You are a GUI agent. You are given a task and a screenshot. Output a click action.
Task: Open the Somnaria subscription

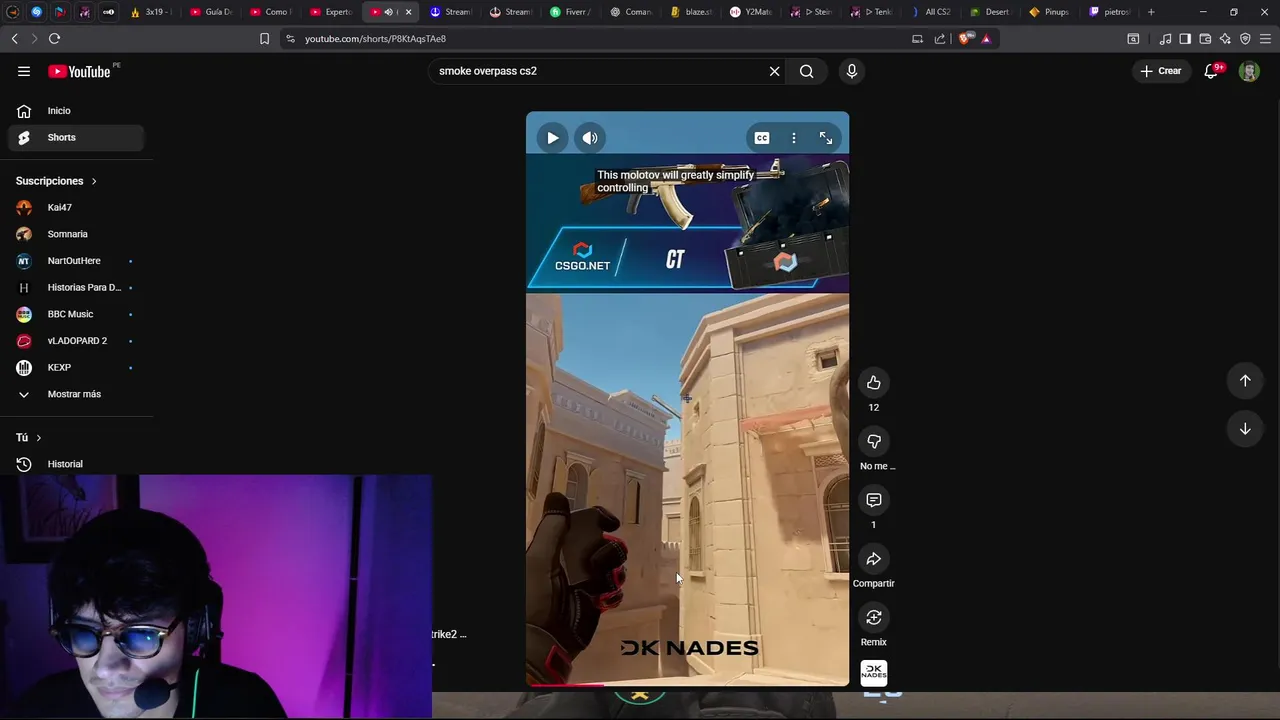pos(76,234)
